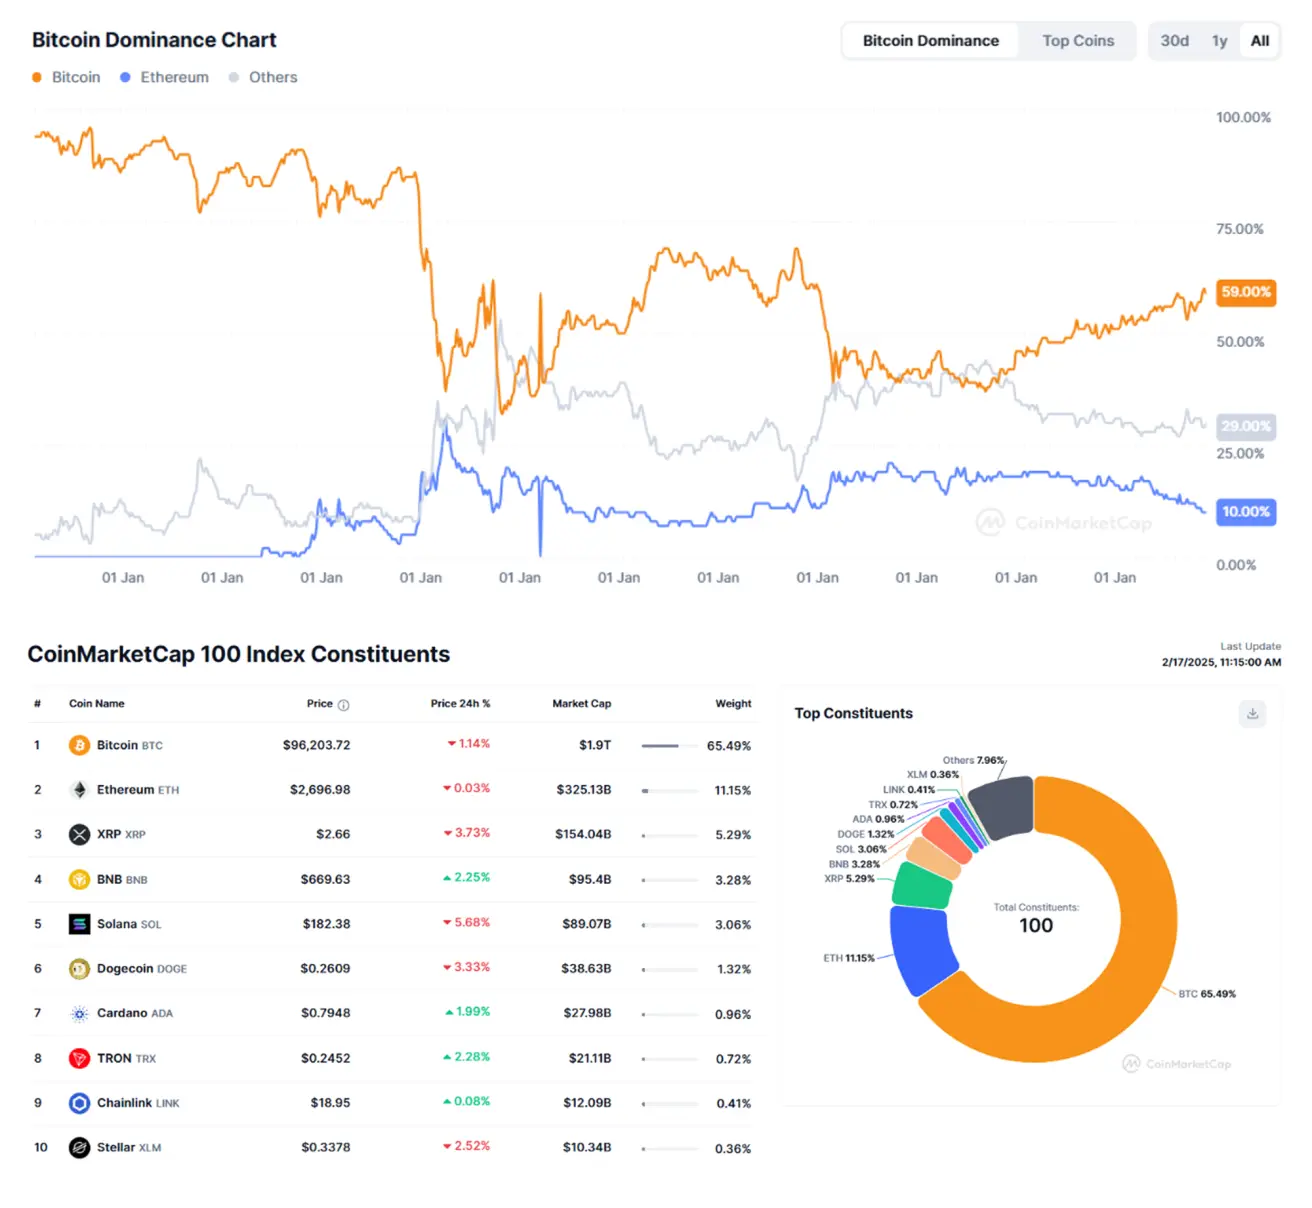
Task: Click the Ethereum coin logo icon
Action: pos(79,790)
